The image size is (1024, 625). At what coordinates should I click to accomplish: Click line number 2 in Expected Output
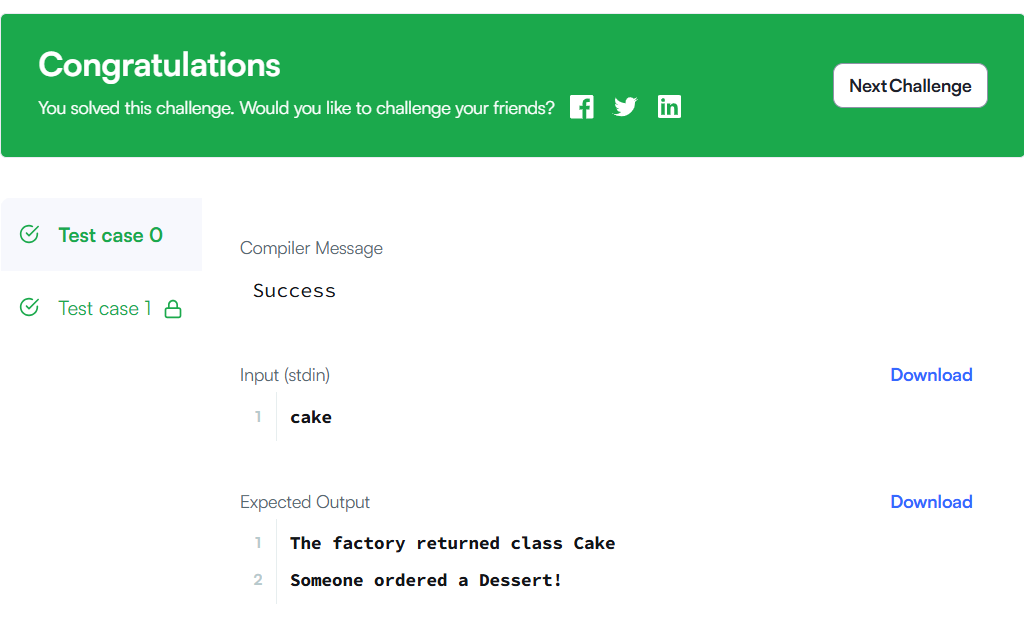tap(258, 580)
